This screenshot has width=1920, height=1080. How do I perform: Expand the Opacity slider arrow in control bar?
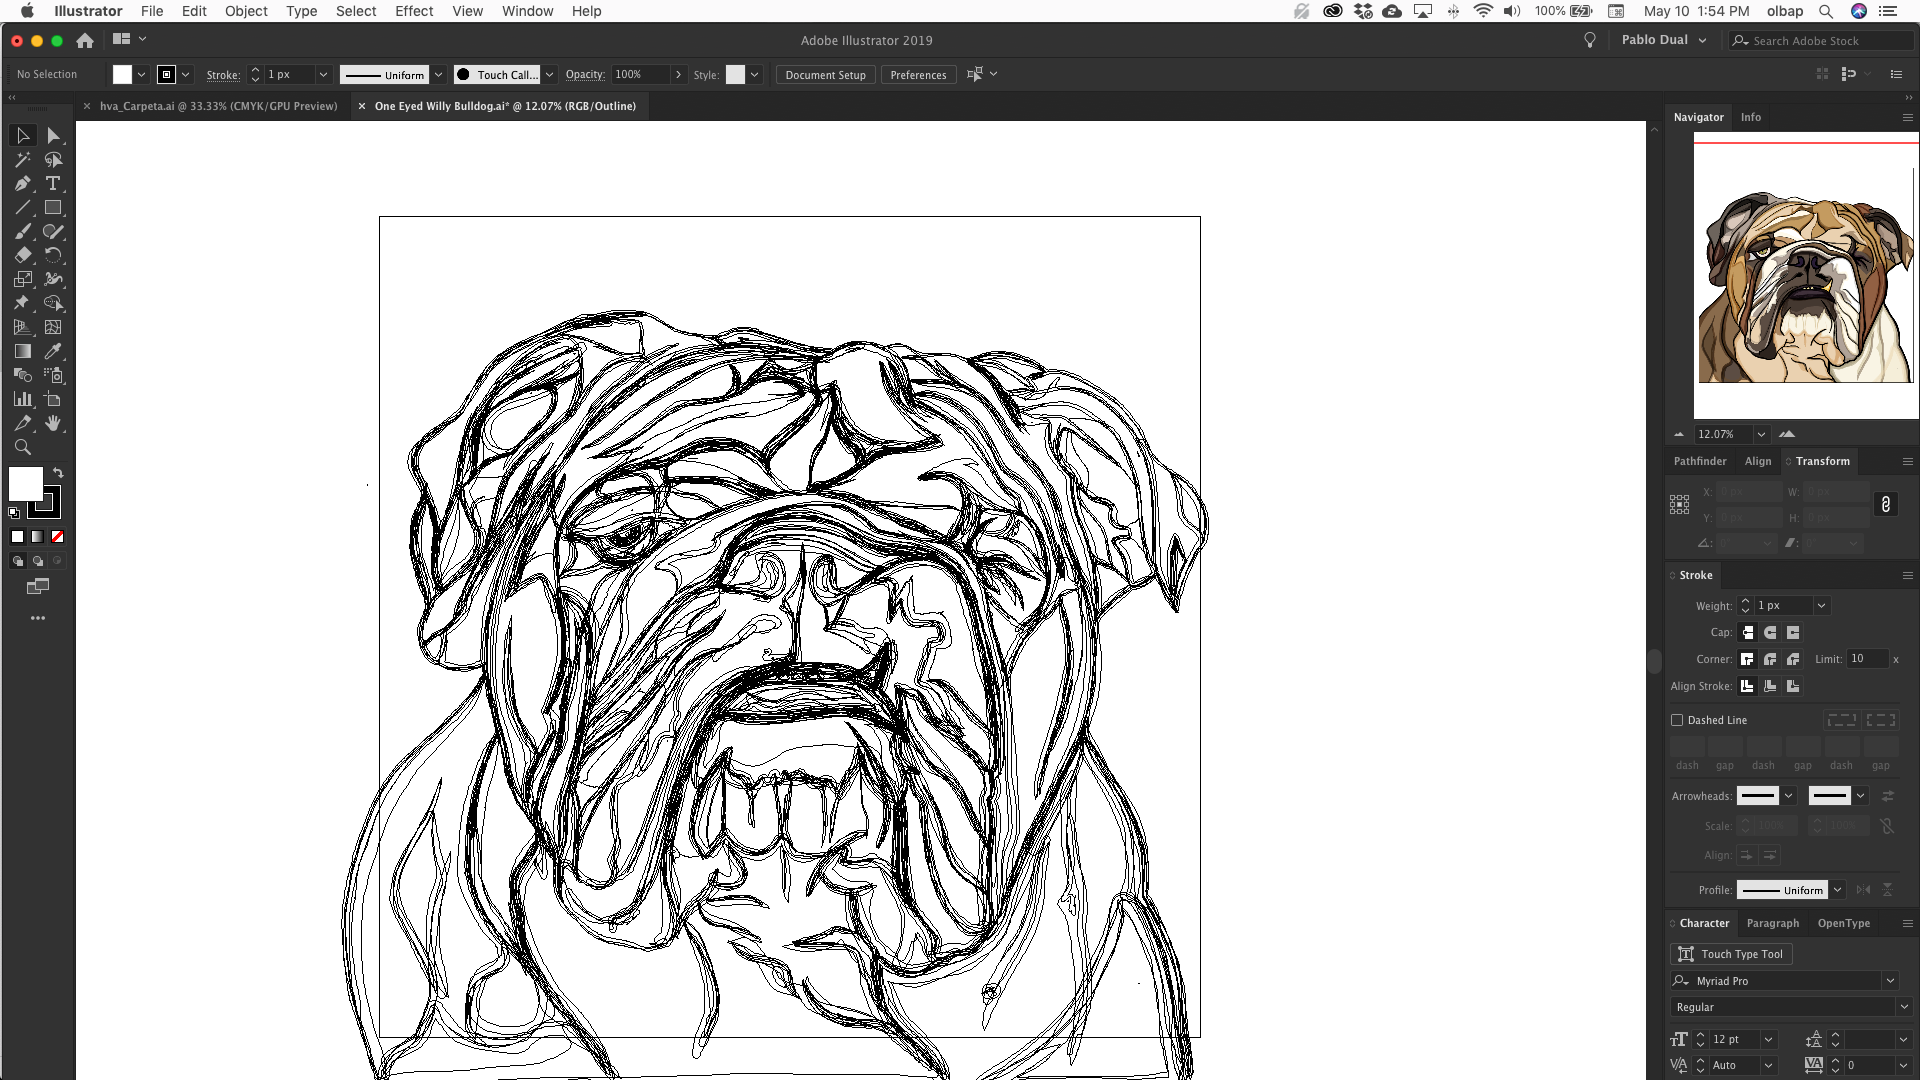point(678,75)
